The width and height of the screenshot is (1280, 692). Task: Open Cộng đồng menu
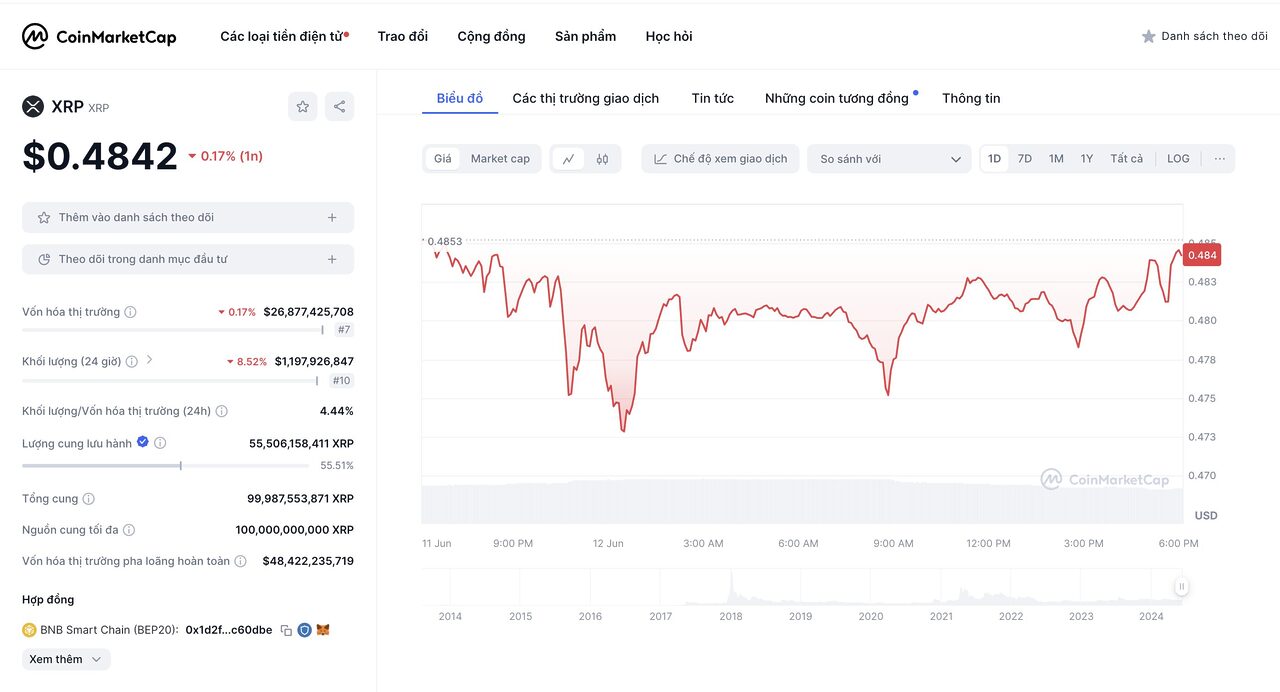tap(491, 36)
